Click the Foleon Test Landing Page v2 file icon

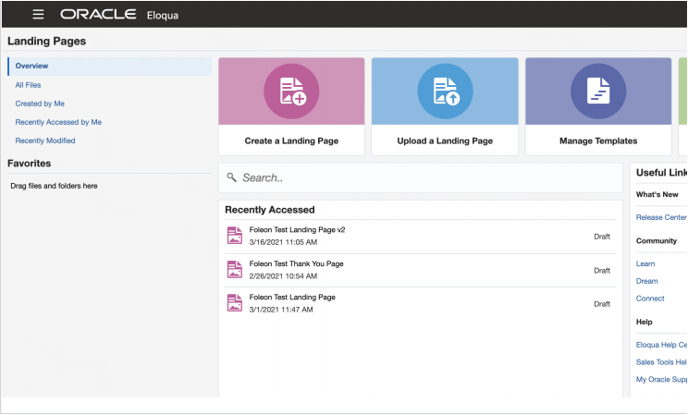click(235, 236)
